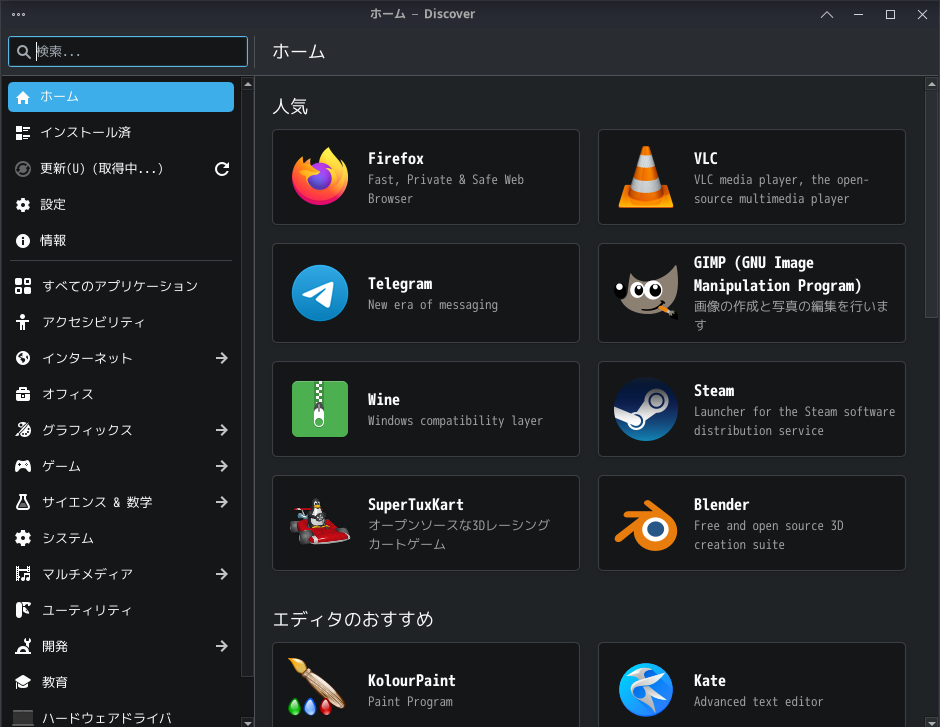Click the GIMP image editor icon
Image resolution: width=940 pixels, height=727 pixels.
coord(645,292)
